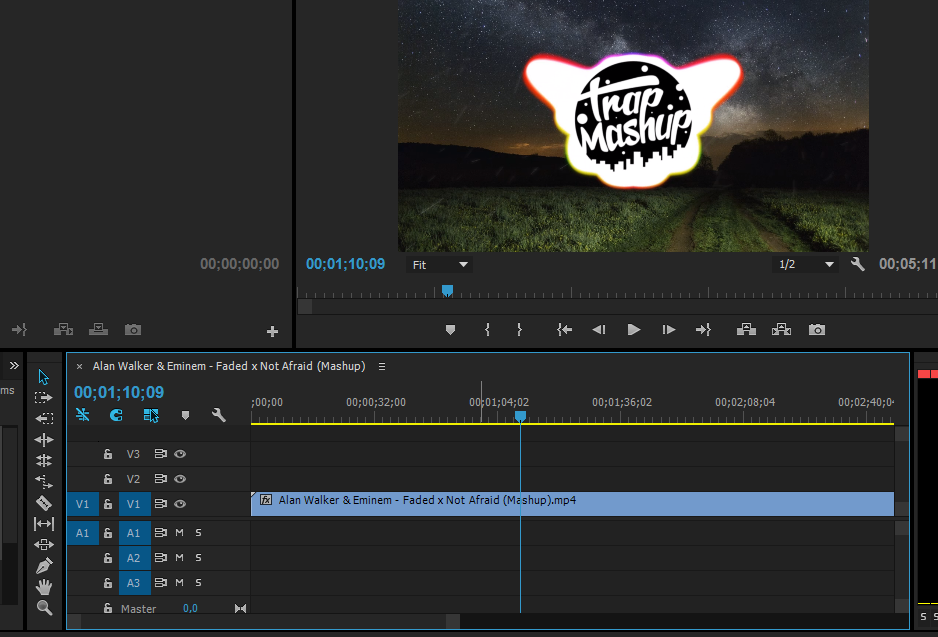This screenshot has height=637, width=938.
Task: Select the Pen tool
Action: [44, 566]
